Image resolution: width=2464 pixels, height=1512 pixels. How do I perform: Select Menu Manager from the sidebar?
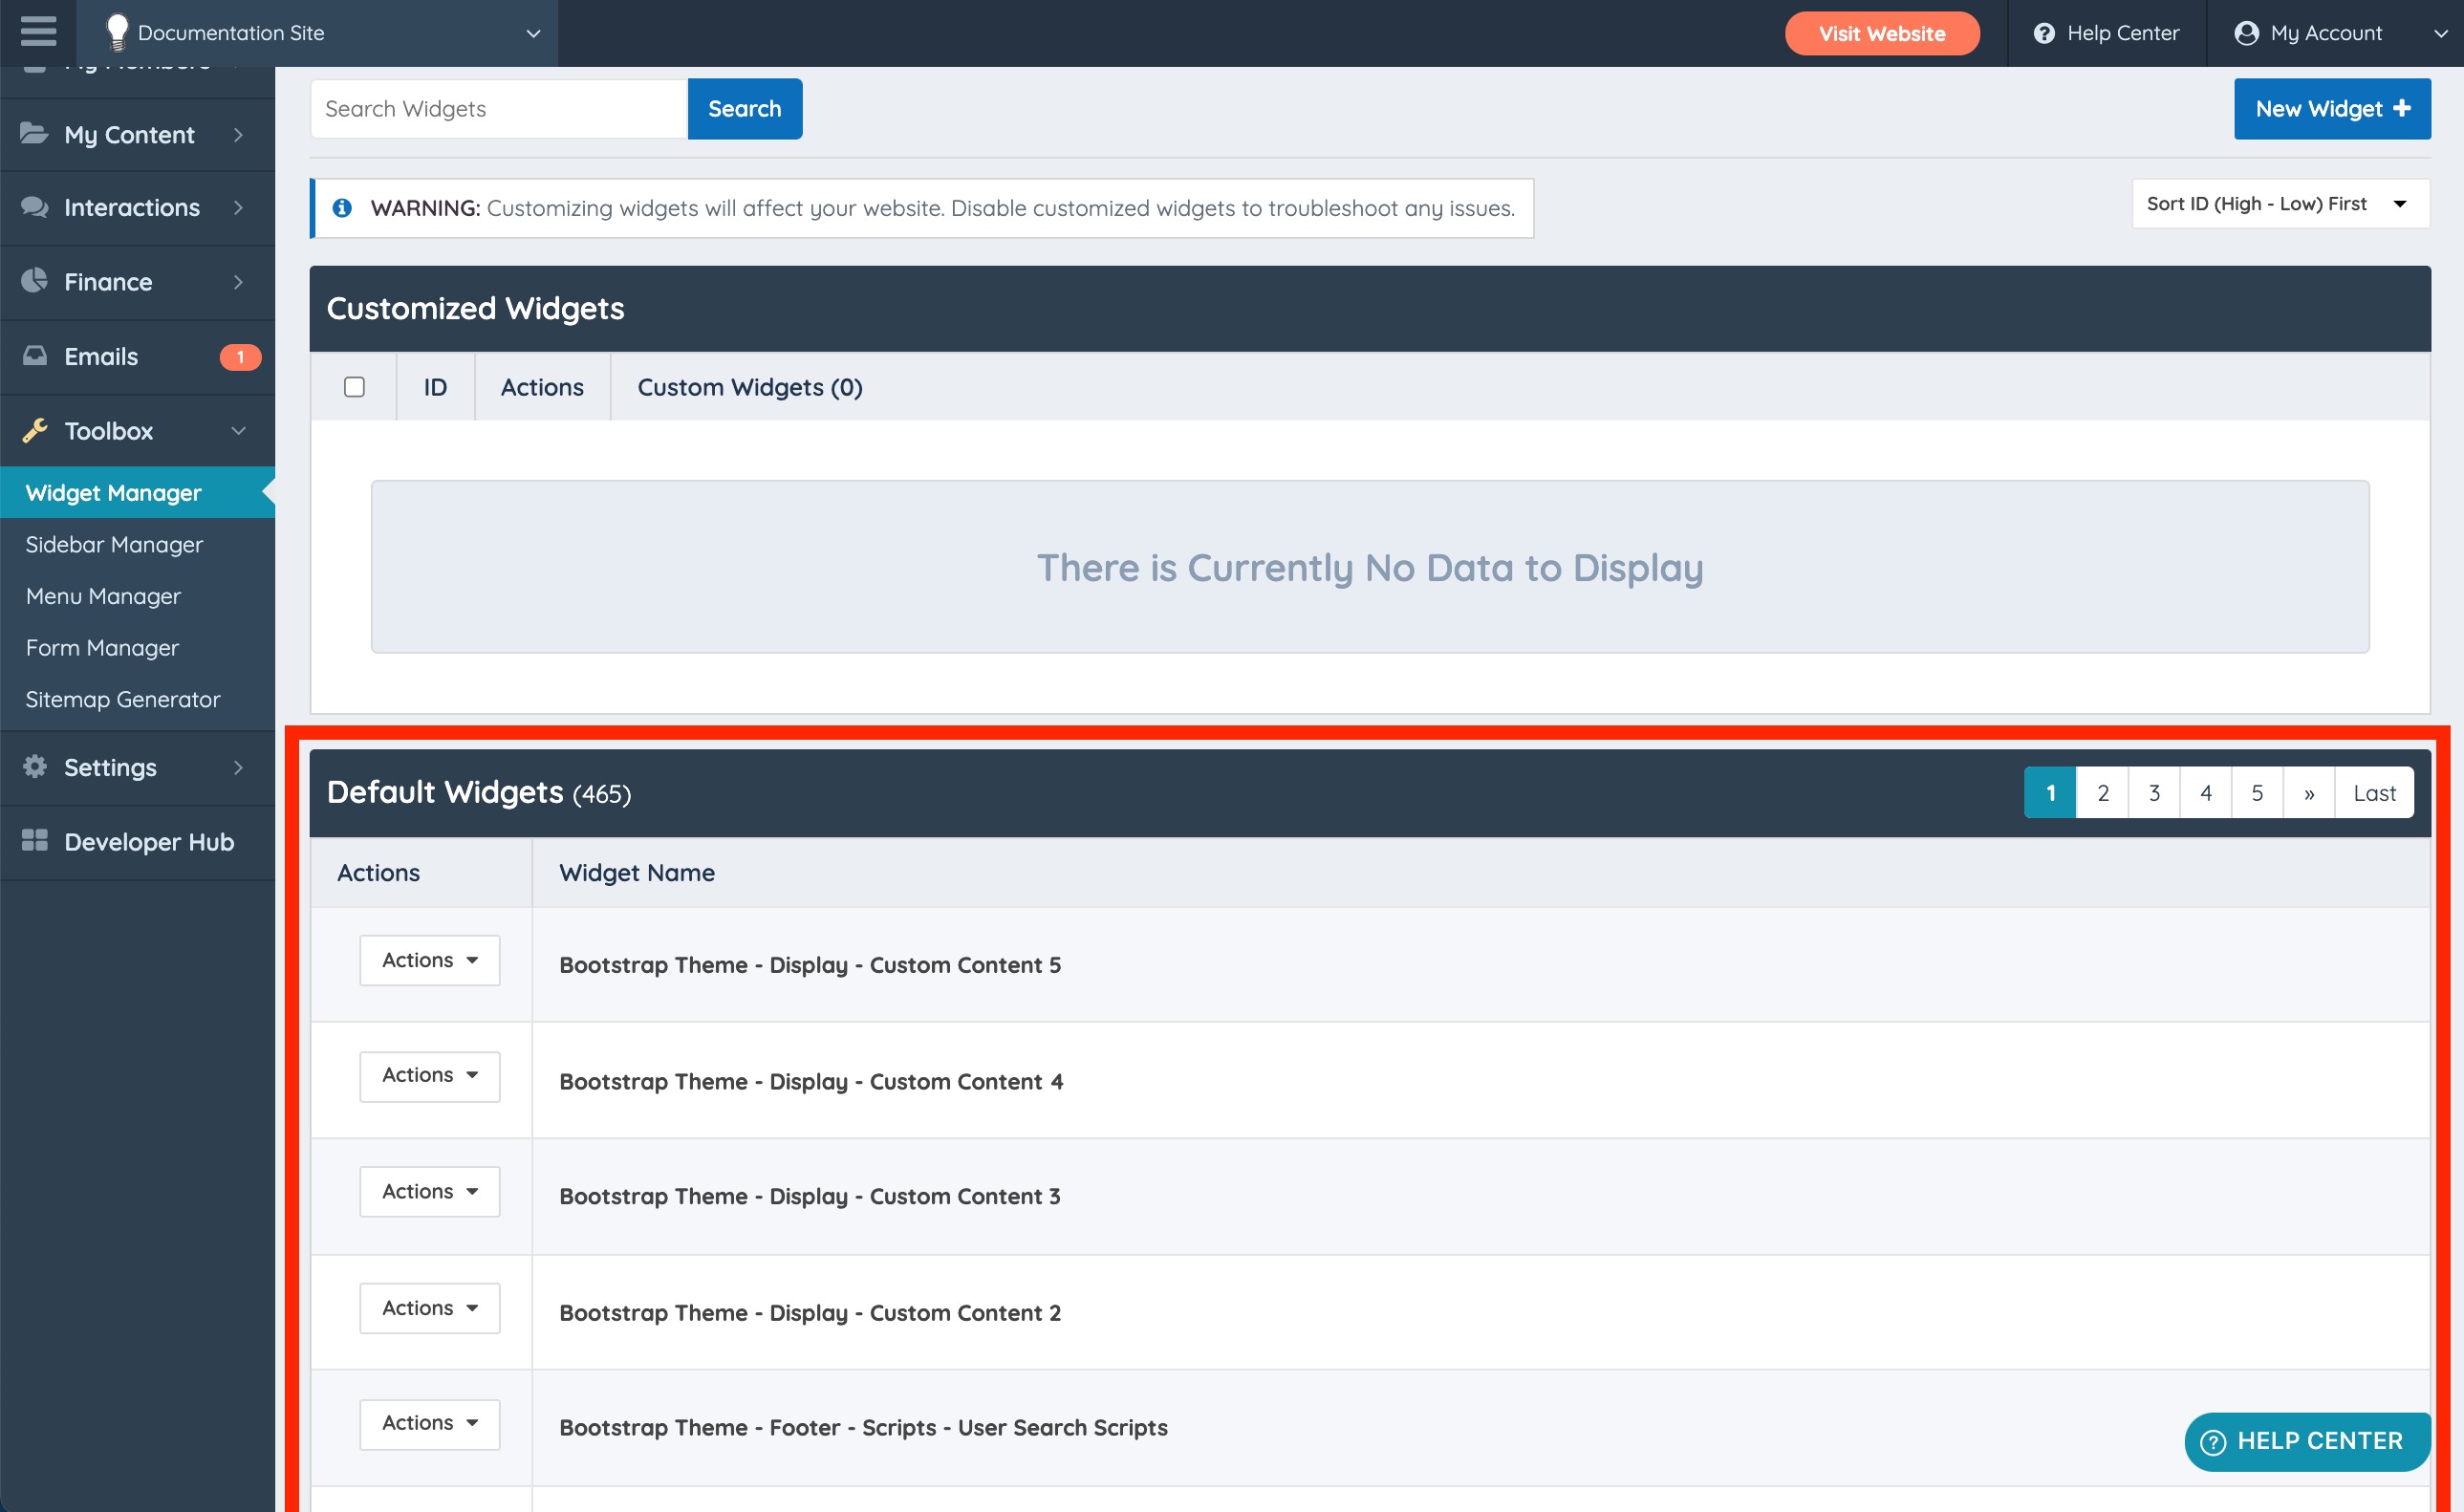pyautogui.click(x=103, y=596)
